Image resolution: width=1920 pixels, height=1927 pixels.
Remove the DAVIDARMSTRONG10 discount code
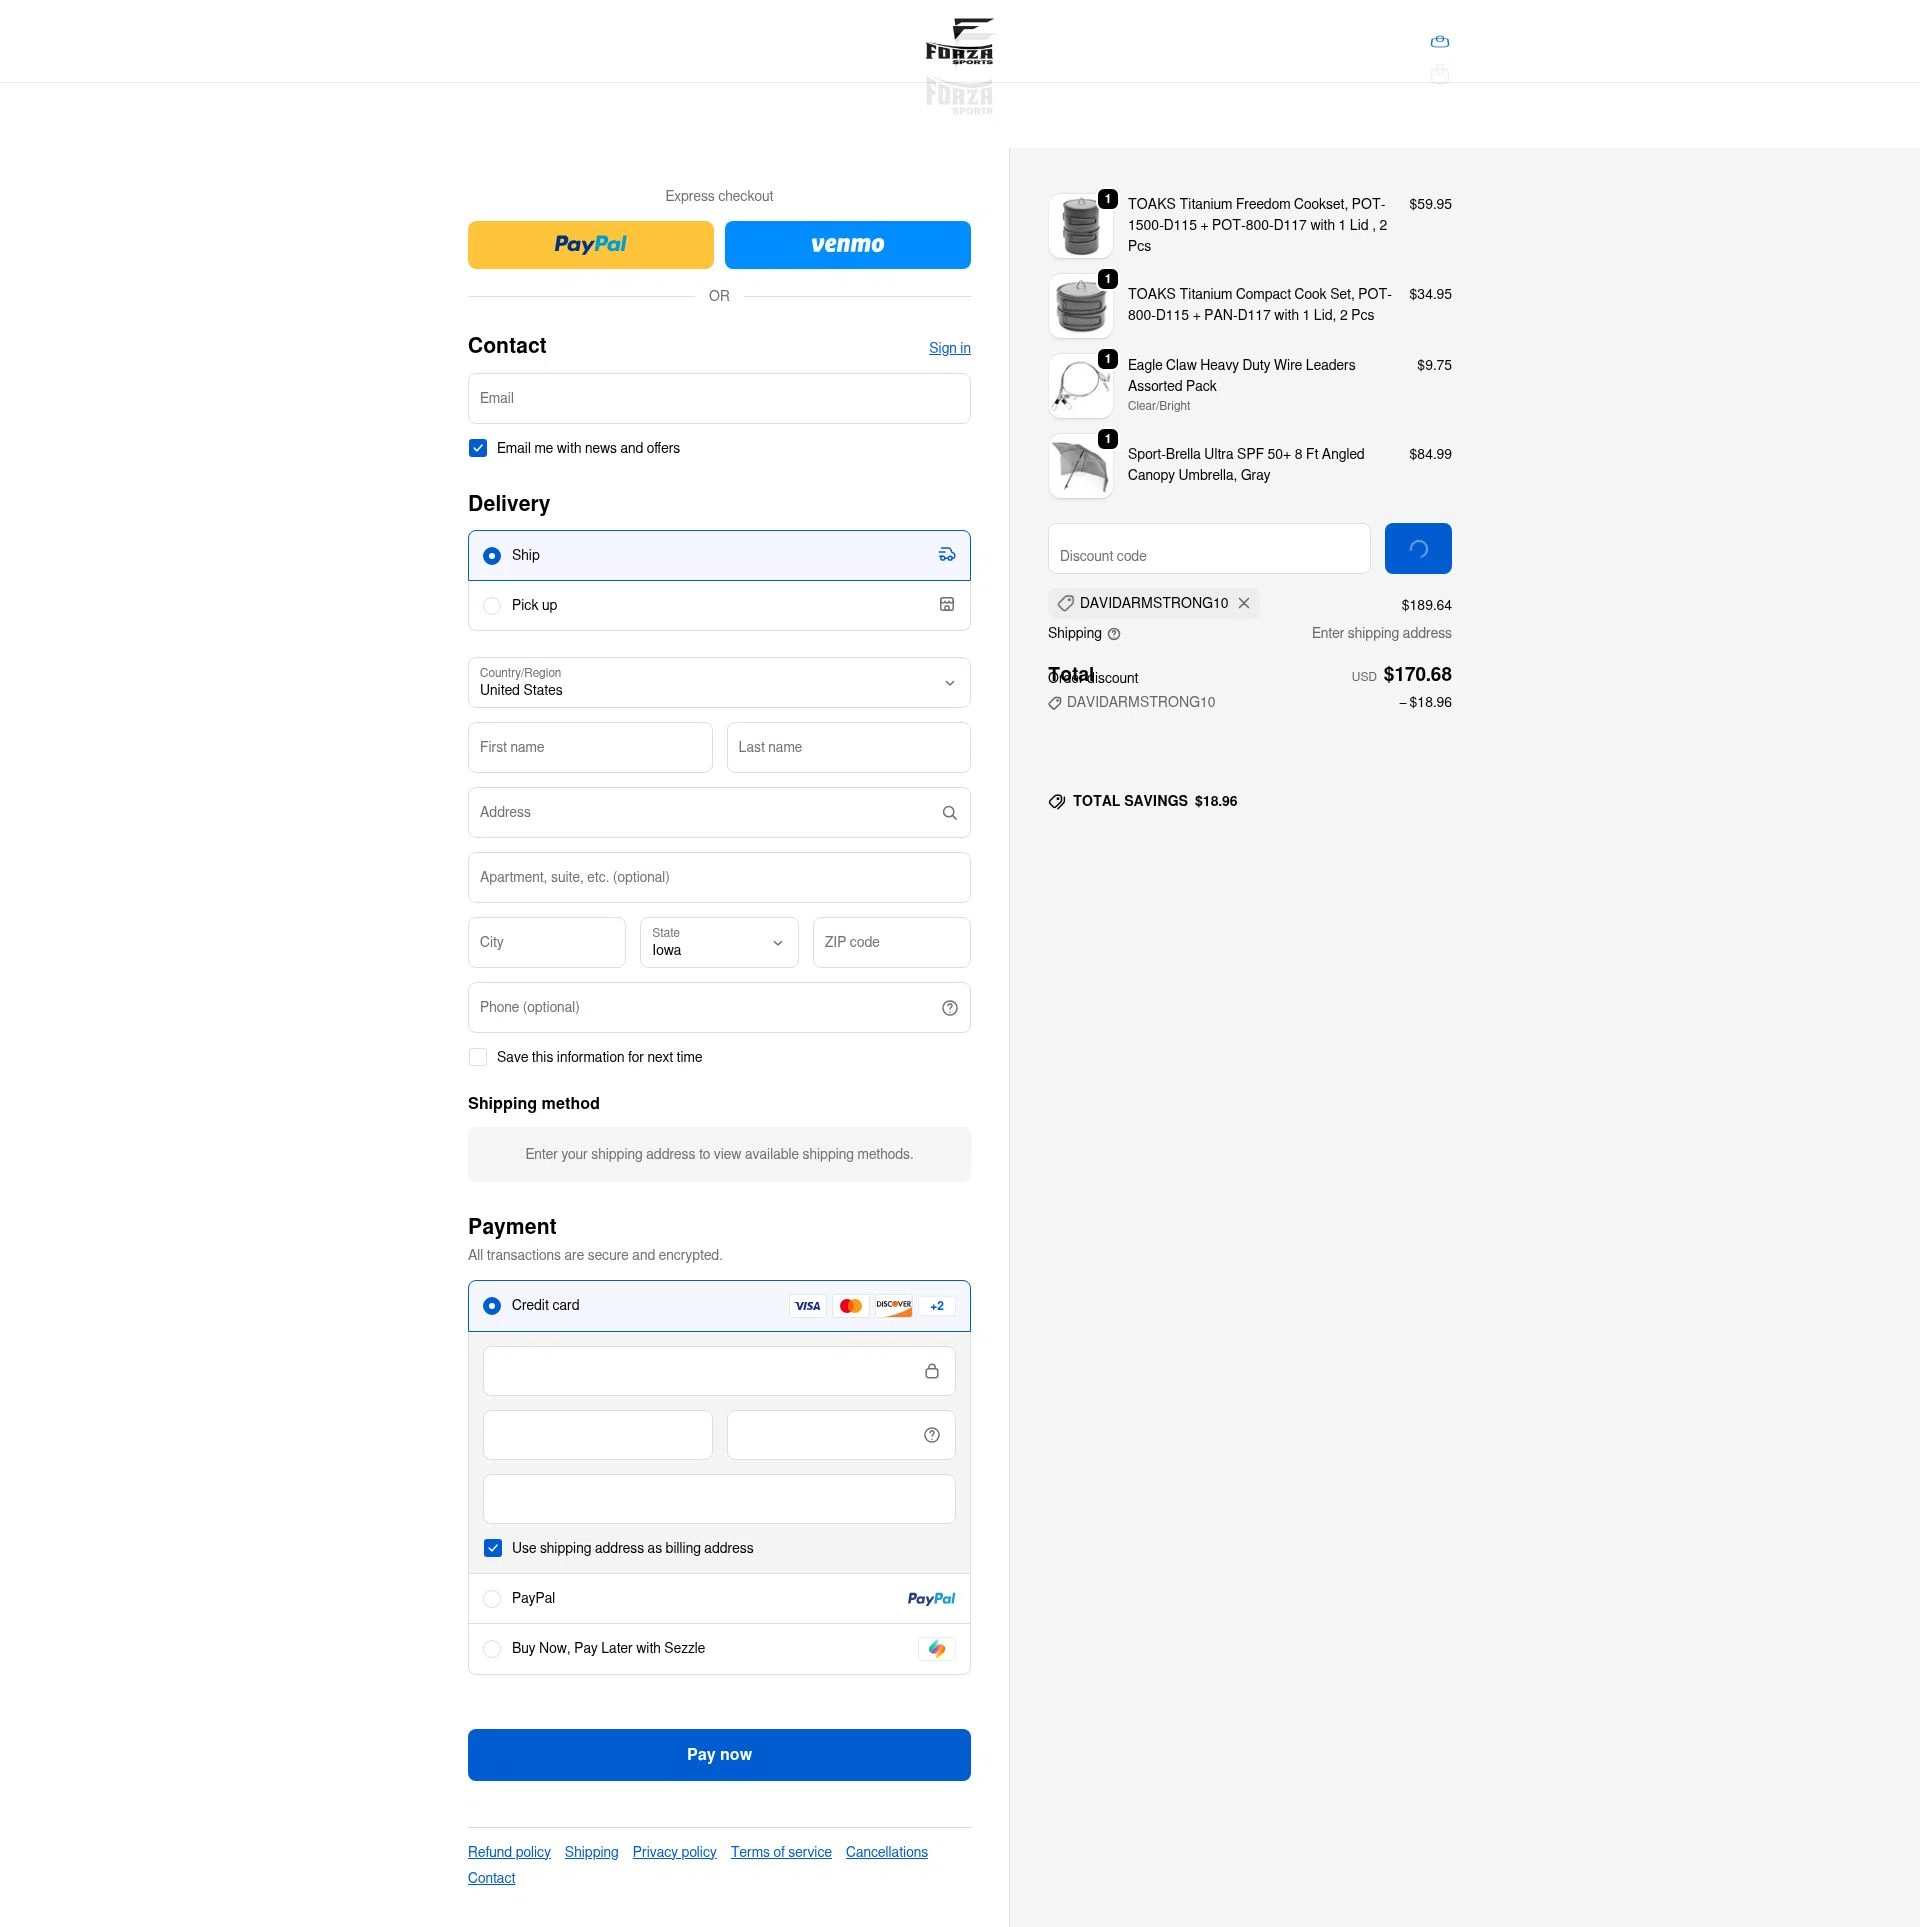pyautogui.click(x=1244, y=603)
